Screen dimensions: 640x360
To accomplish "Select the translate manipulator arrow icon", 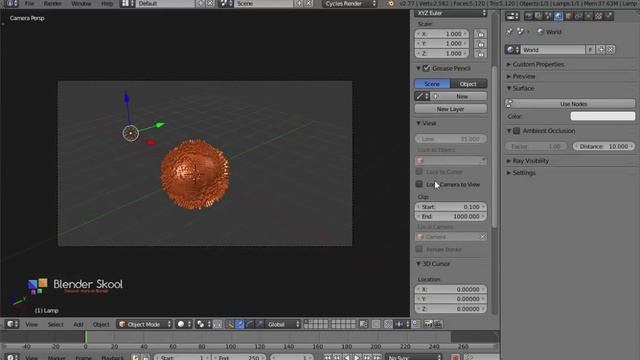I will coord(240,324).
